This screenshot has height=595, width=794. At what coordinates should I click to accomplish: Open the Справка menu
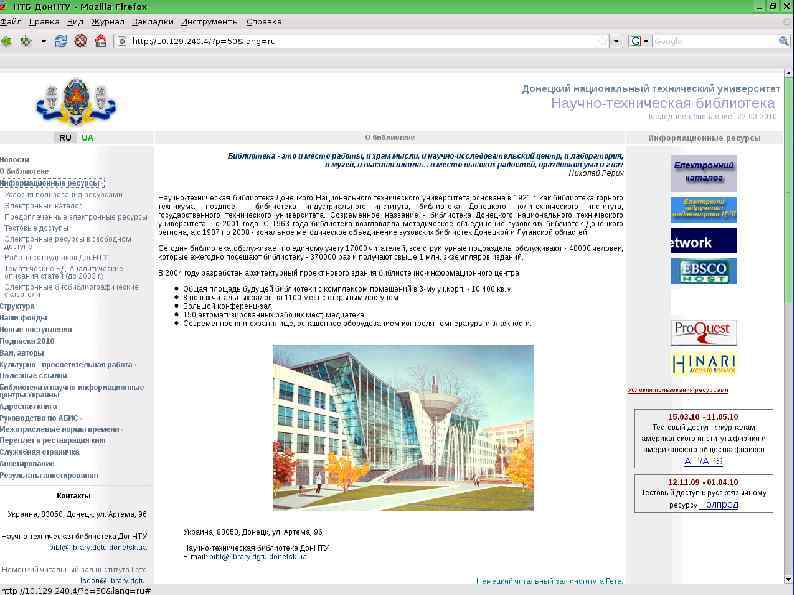(x=263, y=22)
